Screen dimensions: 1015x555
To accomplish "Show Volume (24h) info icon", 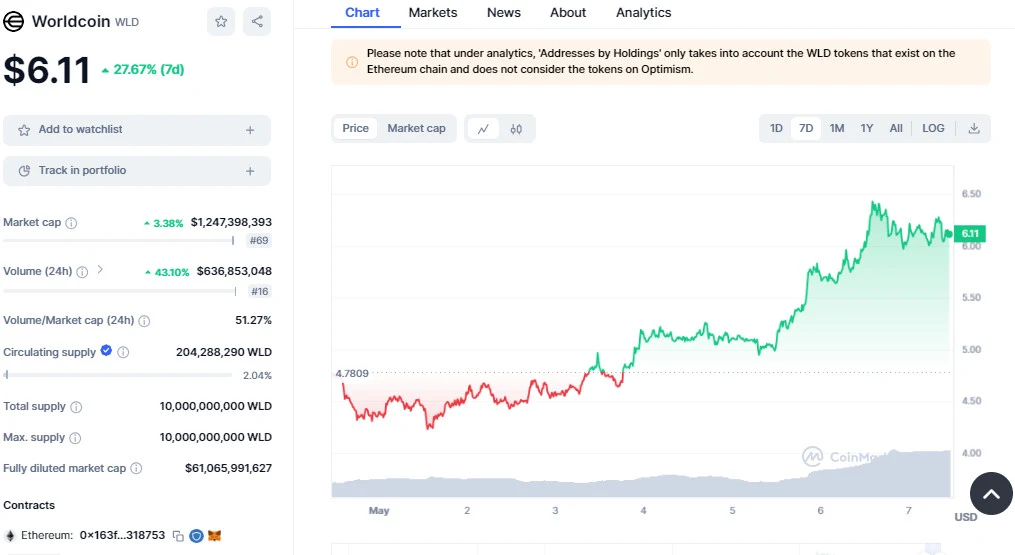I will [82, 272].
